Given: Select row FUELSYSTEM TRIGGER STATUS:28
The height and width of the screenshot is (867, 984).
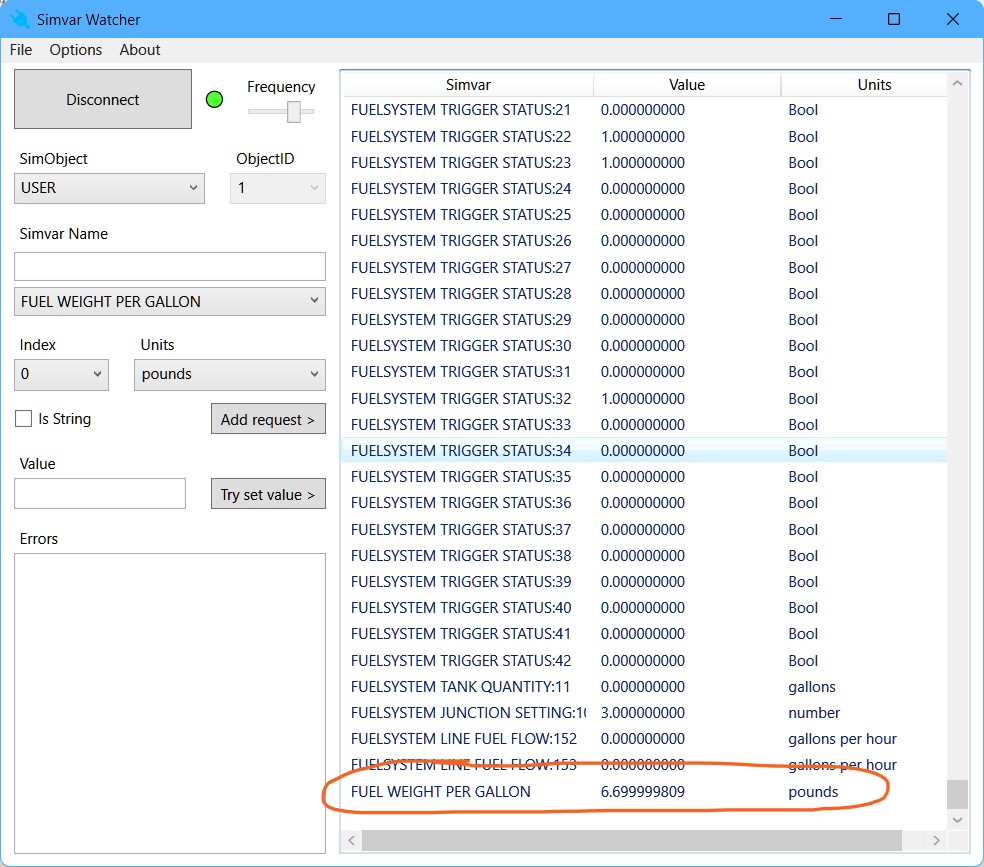Looking at the screenshot, I should (644, 294).
